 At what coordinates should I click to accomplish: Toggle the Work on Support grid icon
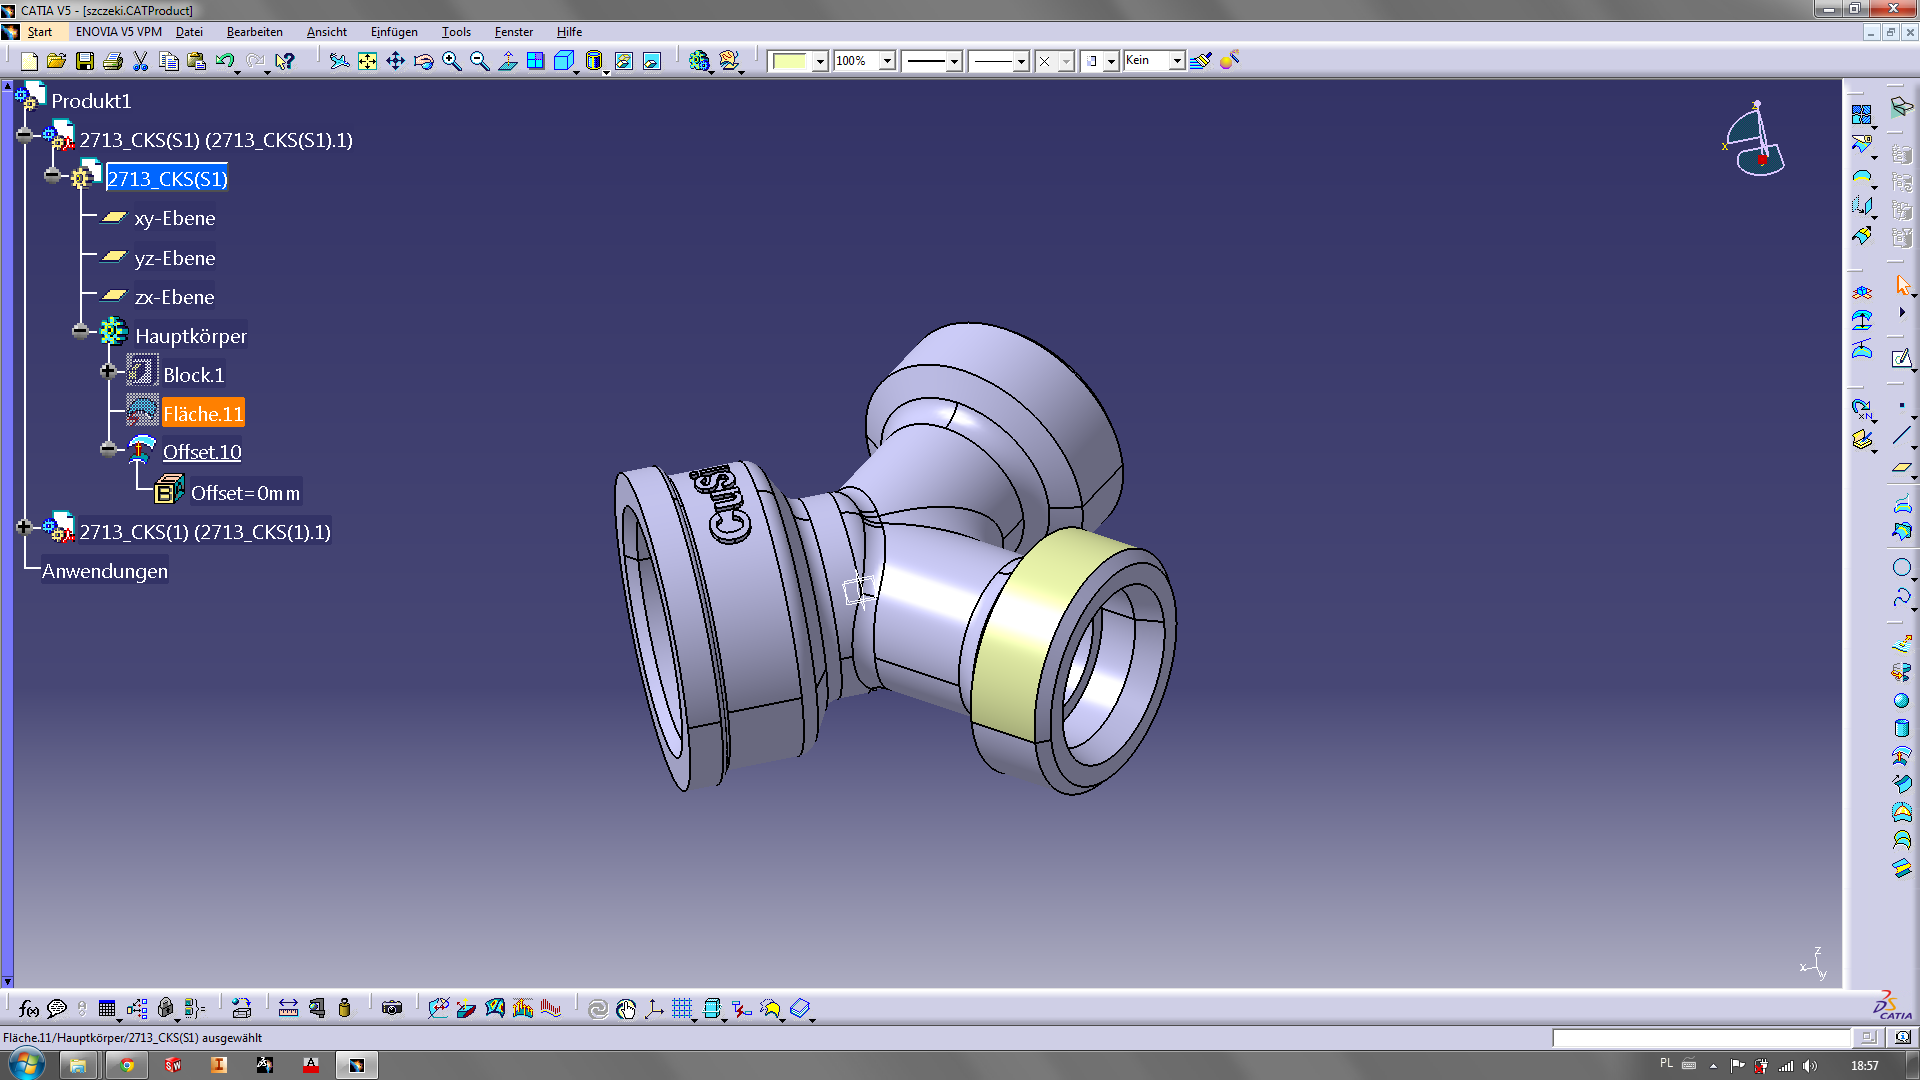click(682, 1008)
